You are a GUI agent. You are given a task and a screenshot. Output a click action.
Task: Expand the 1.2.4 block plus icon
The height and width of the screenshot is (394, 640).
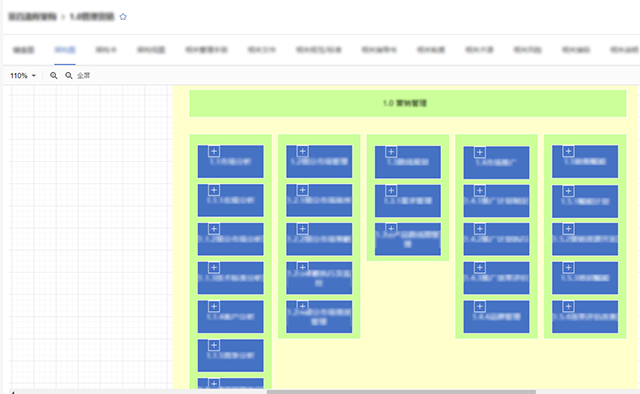pyautogui.click(x=302, y=306)
